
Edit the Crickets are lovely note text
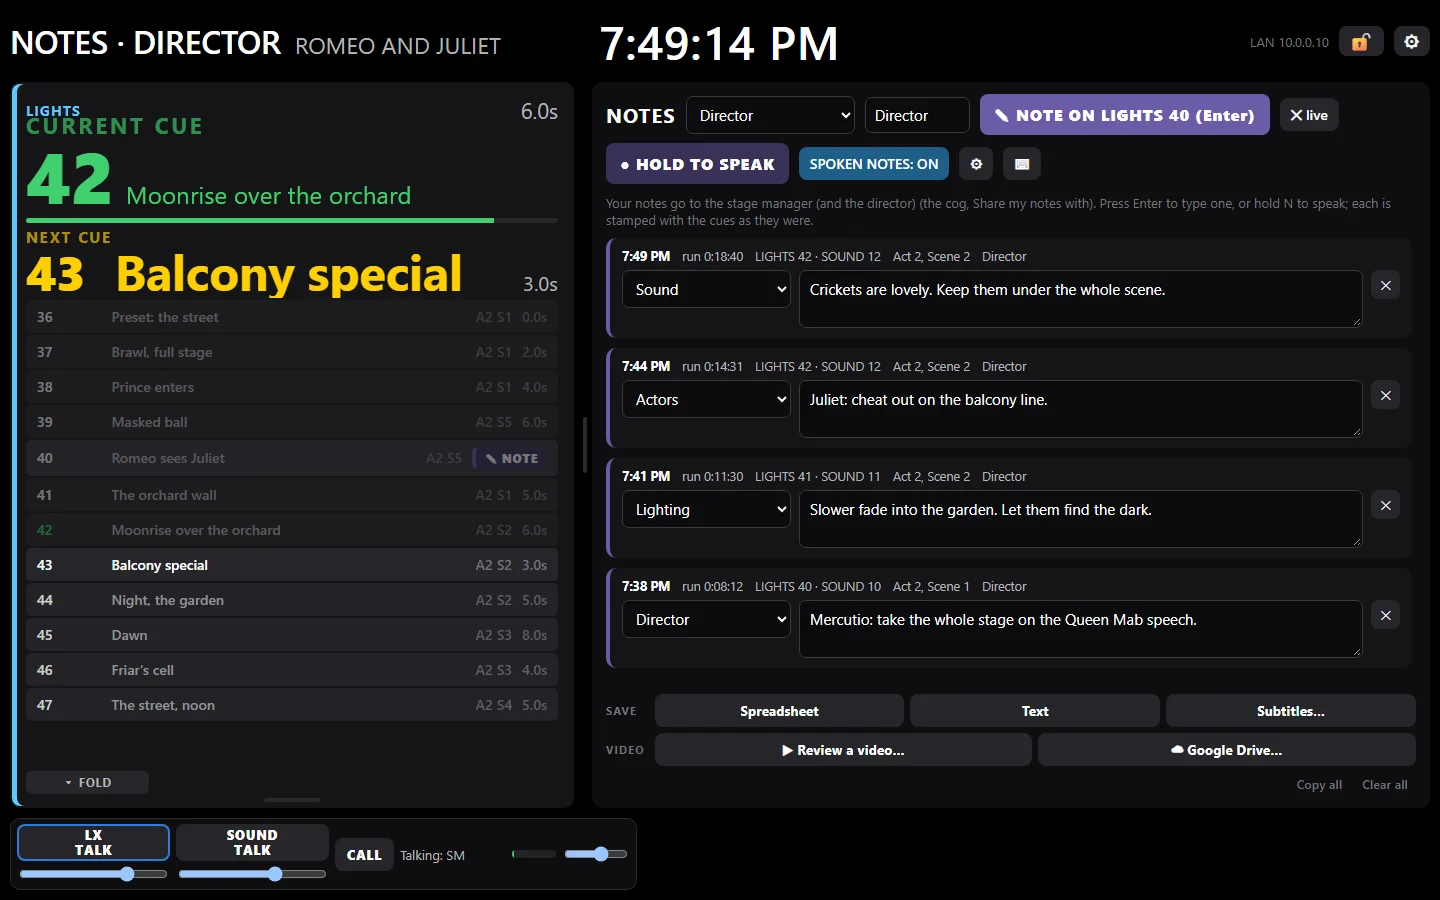point(1080,299)
